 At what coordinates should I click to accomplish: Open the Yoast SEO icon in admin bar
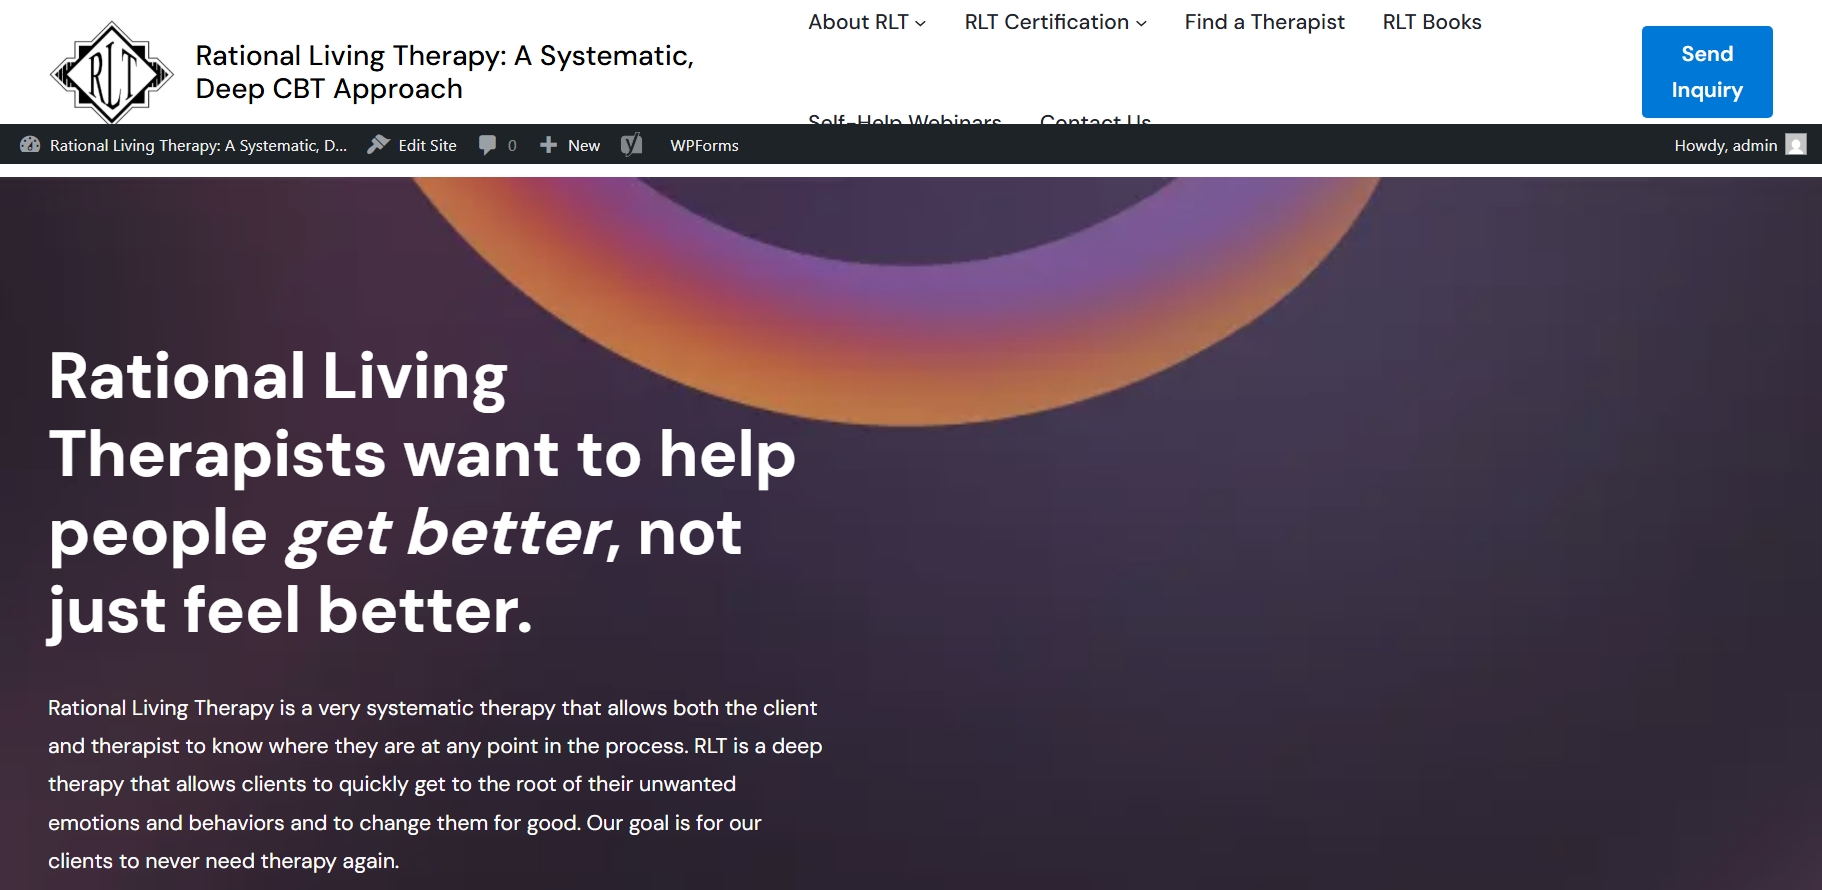click(631, 145)
